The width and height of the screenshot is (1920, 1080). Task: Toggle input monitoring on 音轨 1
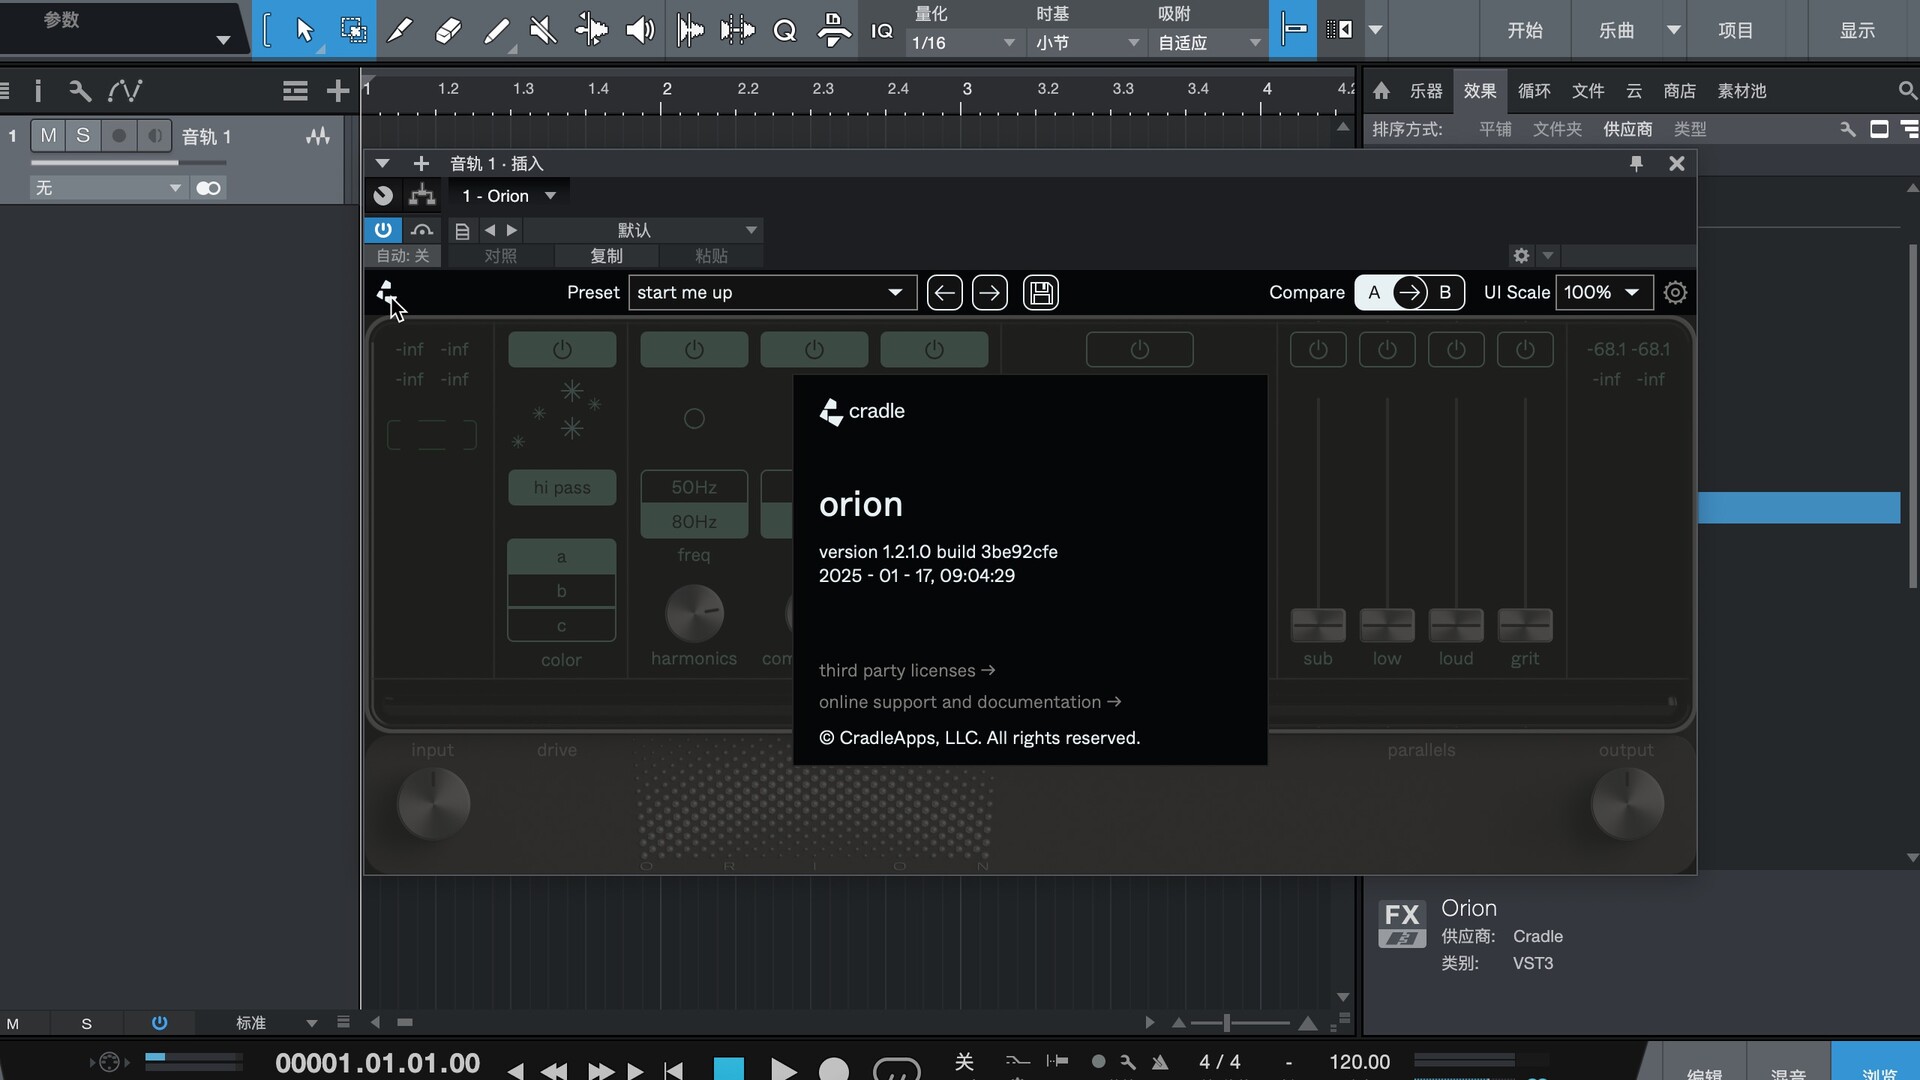pos(154,135)
